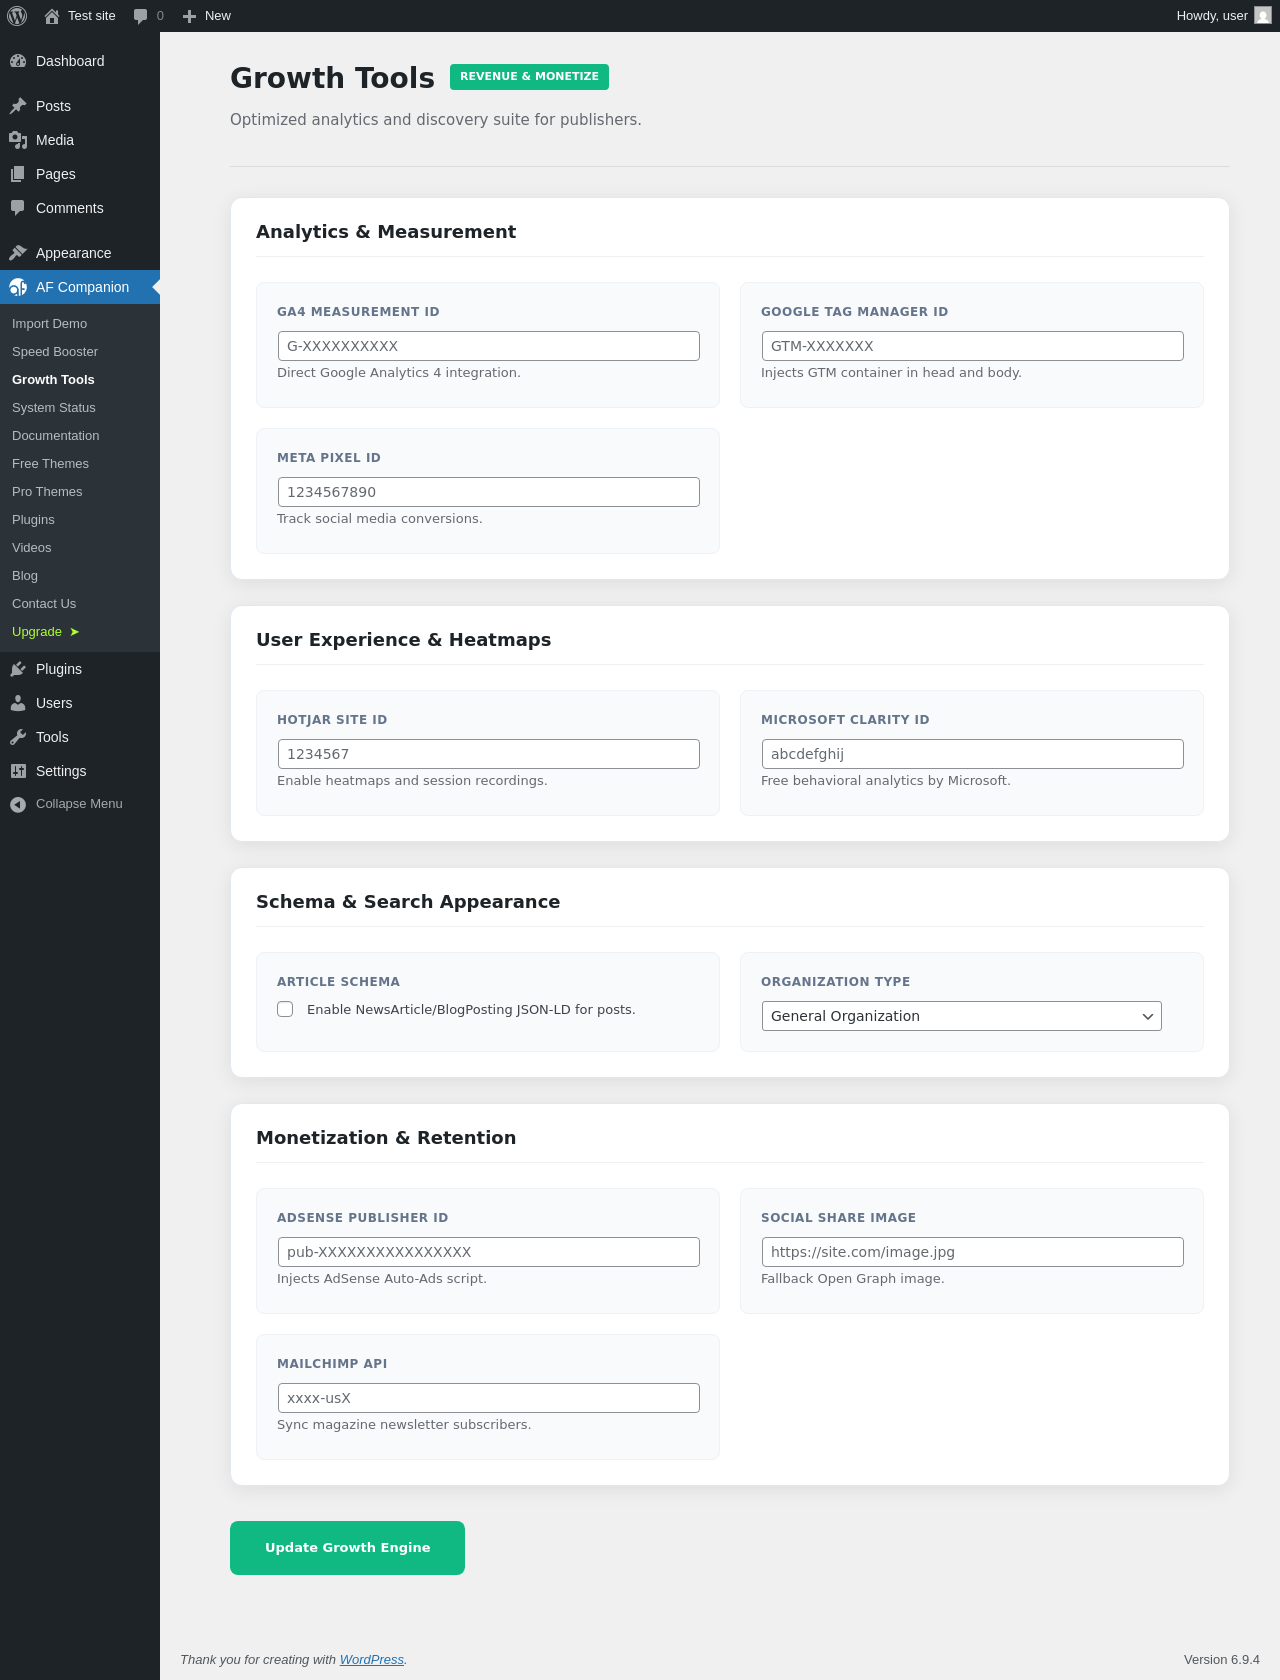Focus the GA4 Measurement ID field

pyautogui.click(x=489, y=346)
